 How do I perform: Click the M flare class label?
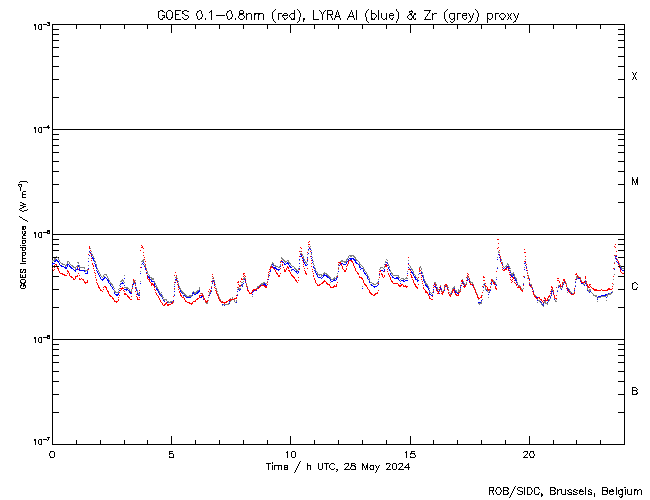tap(635, 182)
